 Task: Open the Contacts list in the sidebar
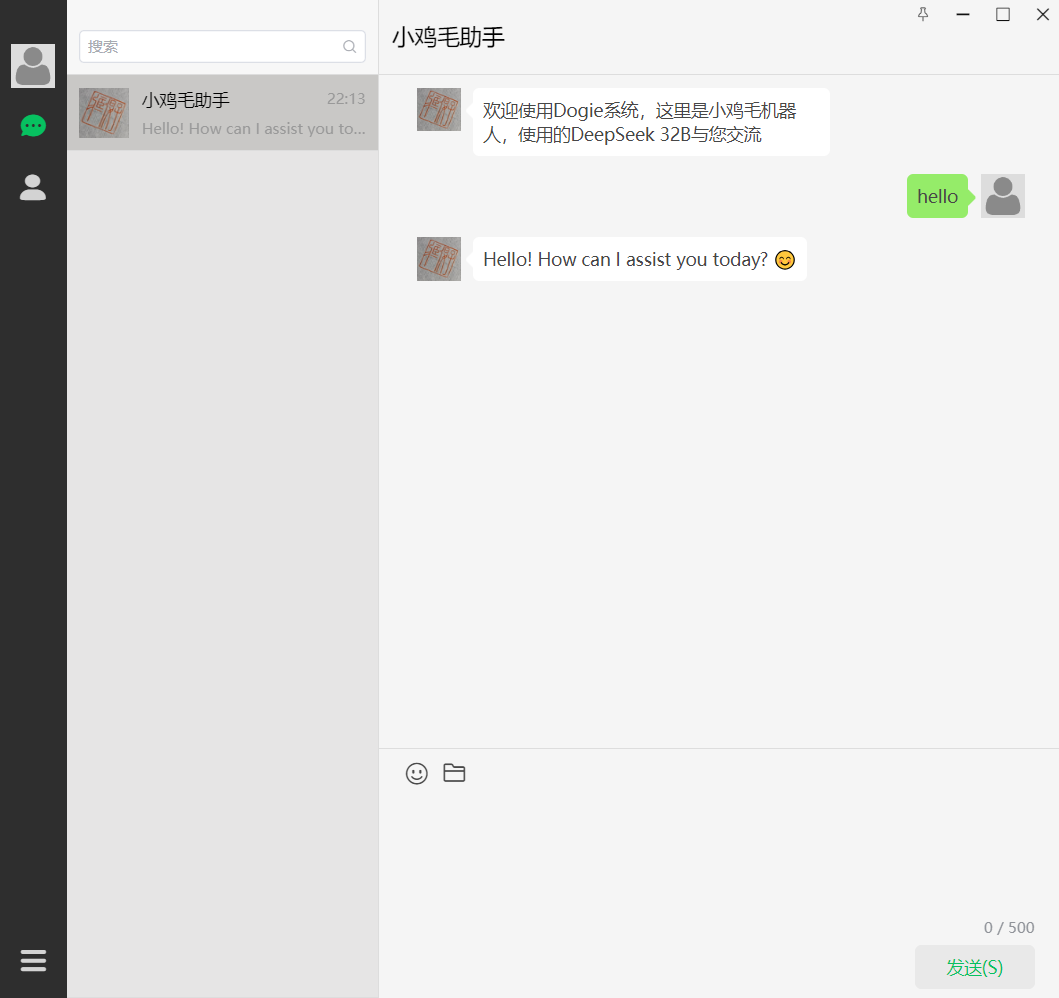[x=33, y=187]
